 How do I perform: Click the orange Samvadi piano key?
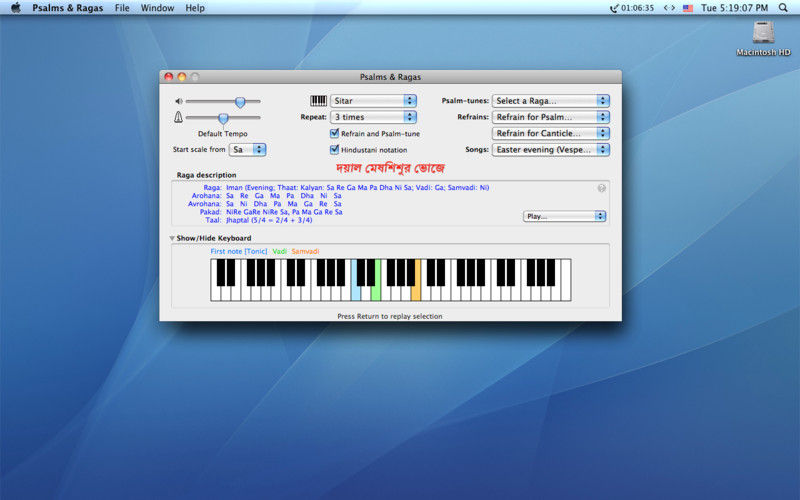[416, 292]
